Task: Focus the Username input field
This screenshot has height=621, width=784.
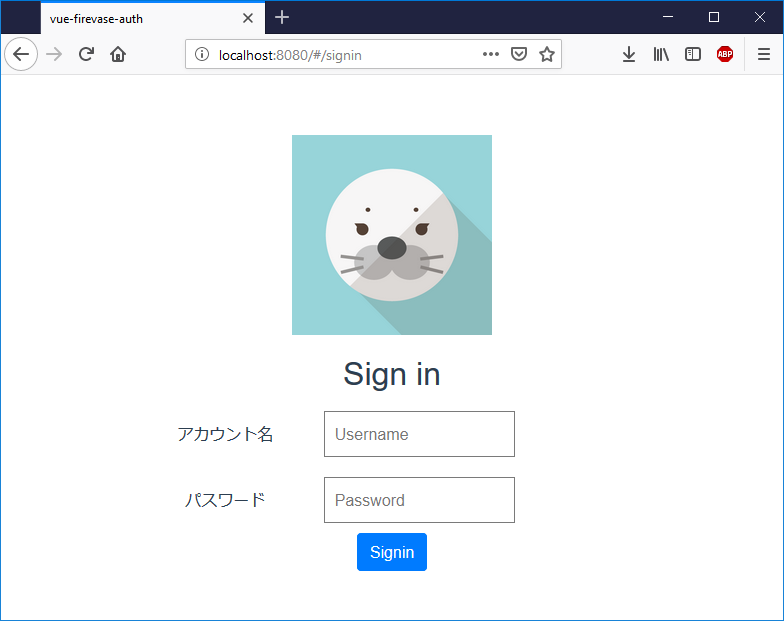Action: 419,434
